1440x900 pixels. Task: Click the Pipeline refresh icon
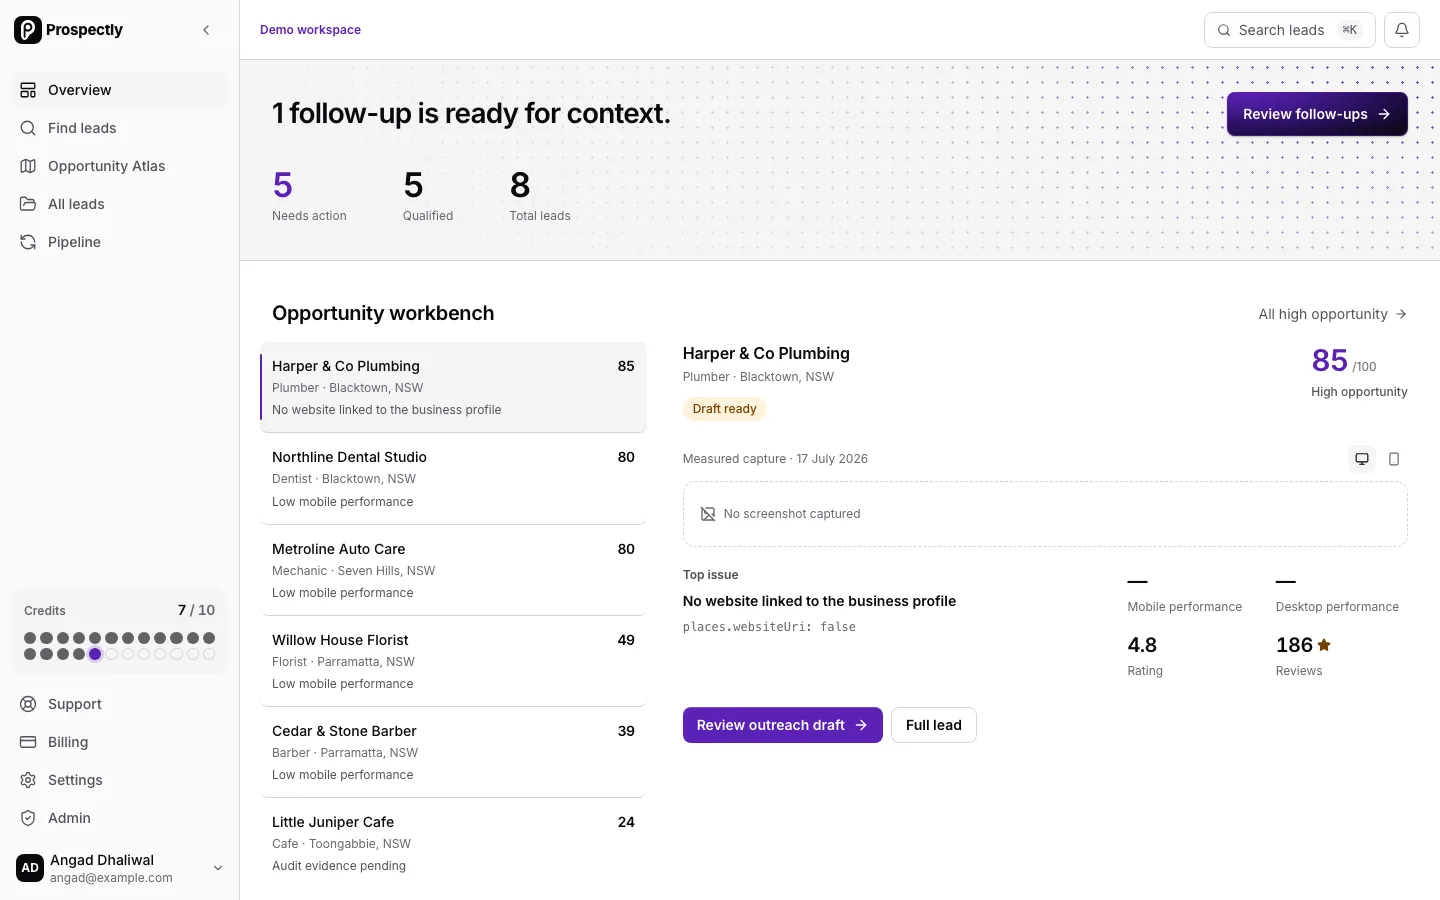pyautogui.click(x=28, y=242)
